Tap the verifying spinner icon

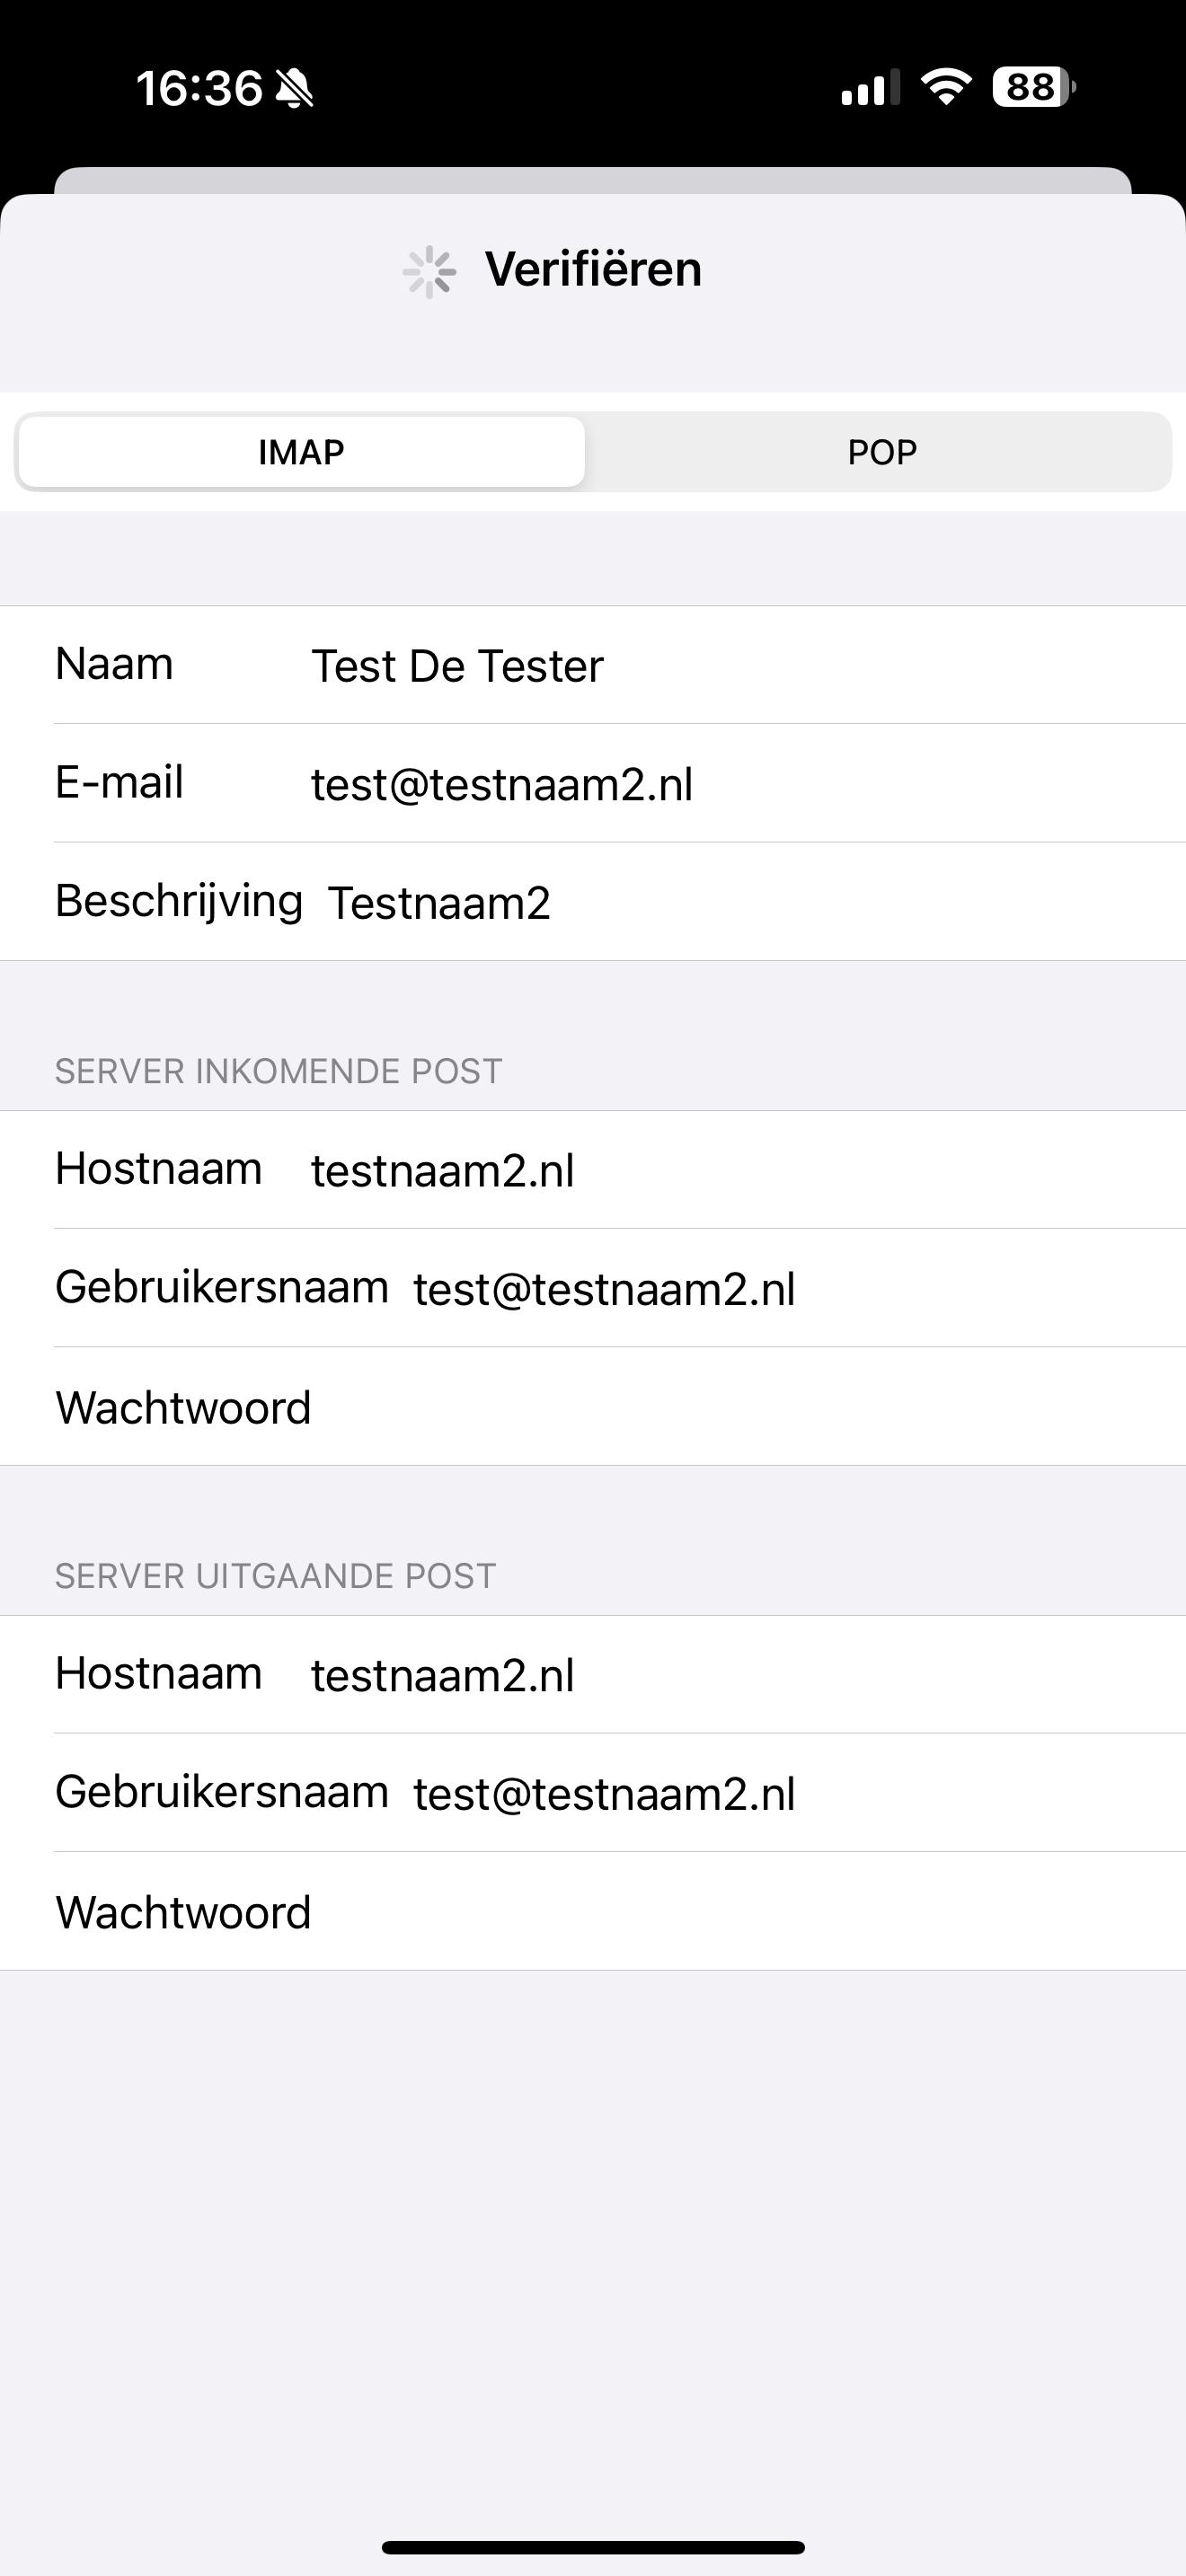coord(430,271)
